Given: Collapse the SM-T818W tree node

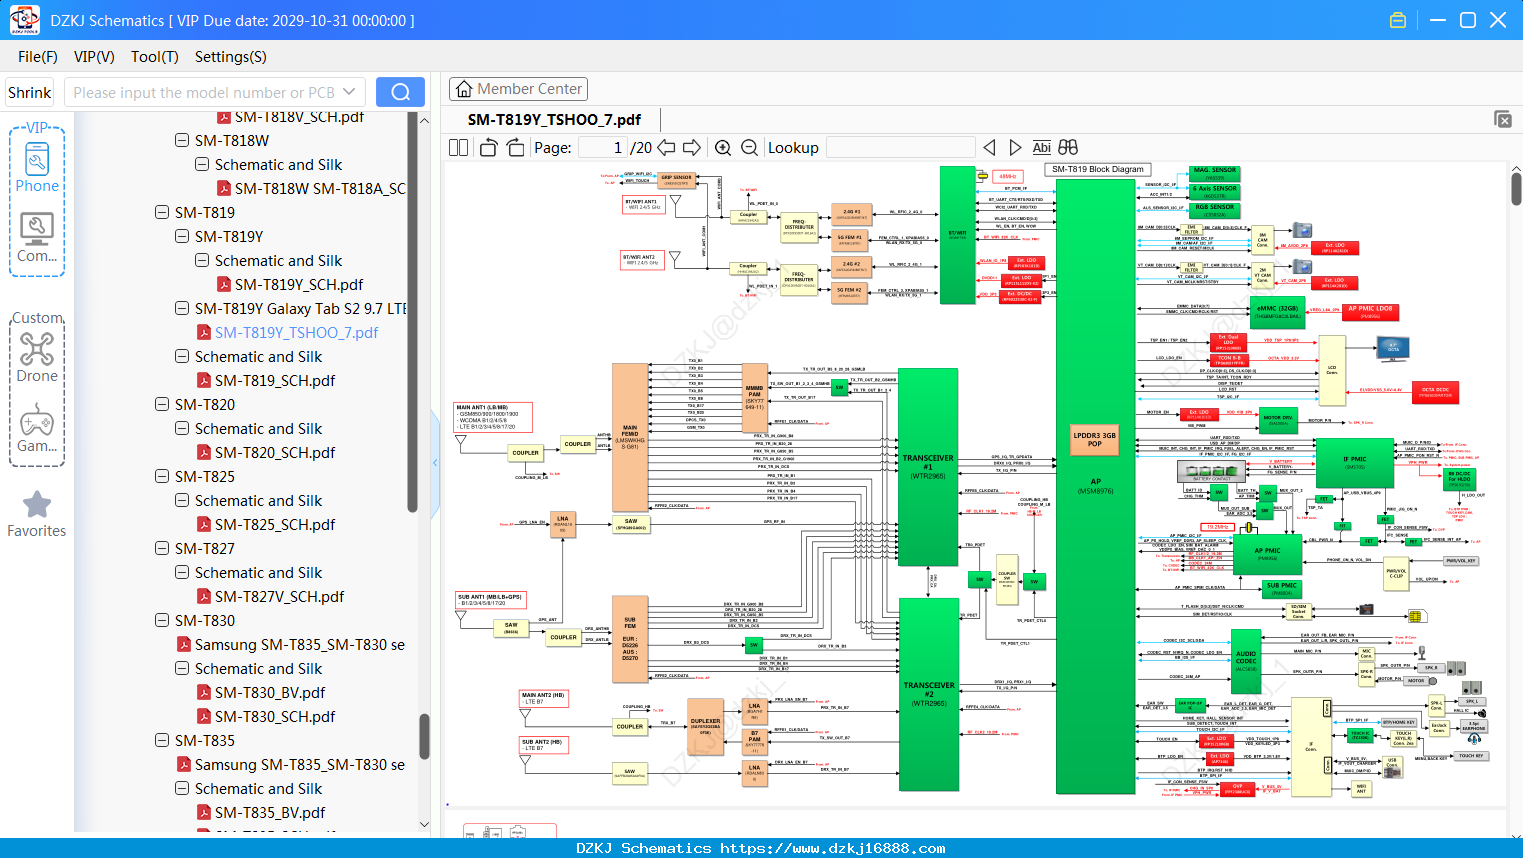Looking at the screenshot, I should pos(182,140).
